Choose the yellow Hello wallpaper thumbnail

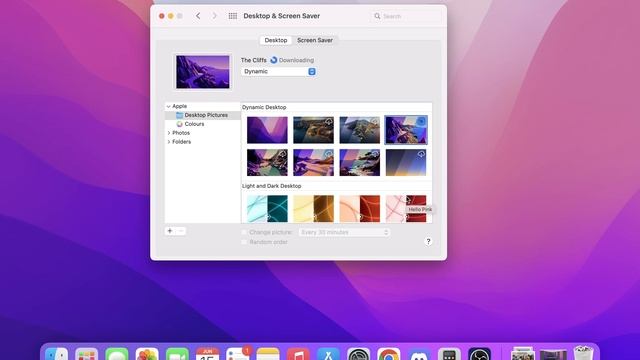click(313, 209)
